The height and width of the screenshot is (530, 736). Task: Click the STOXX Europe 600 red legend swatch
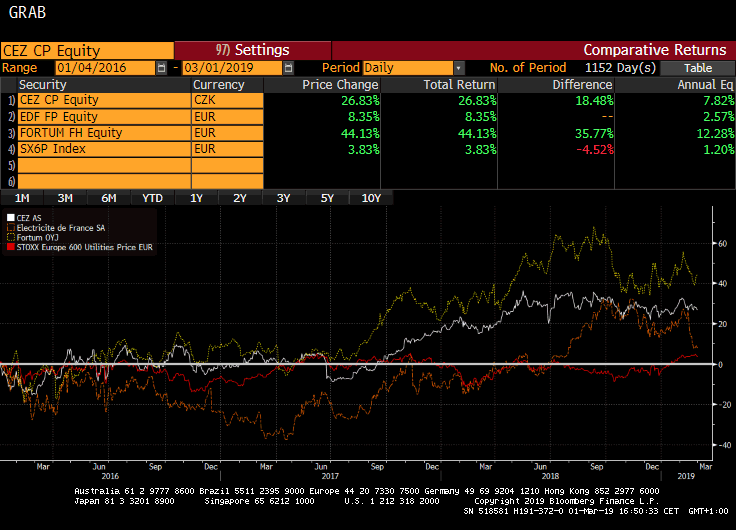click(x=11, y=247)
